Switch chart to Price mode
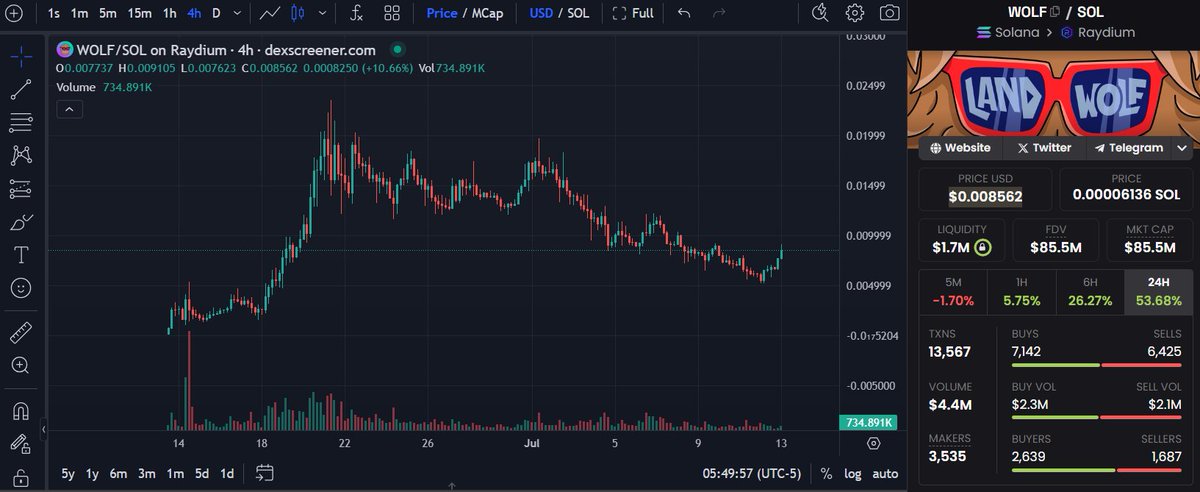Image resolution: width=1200 pixels, height=492 pixels. tap(441, 13)
